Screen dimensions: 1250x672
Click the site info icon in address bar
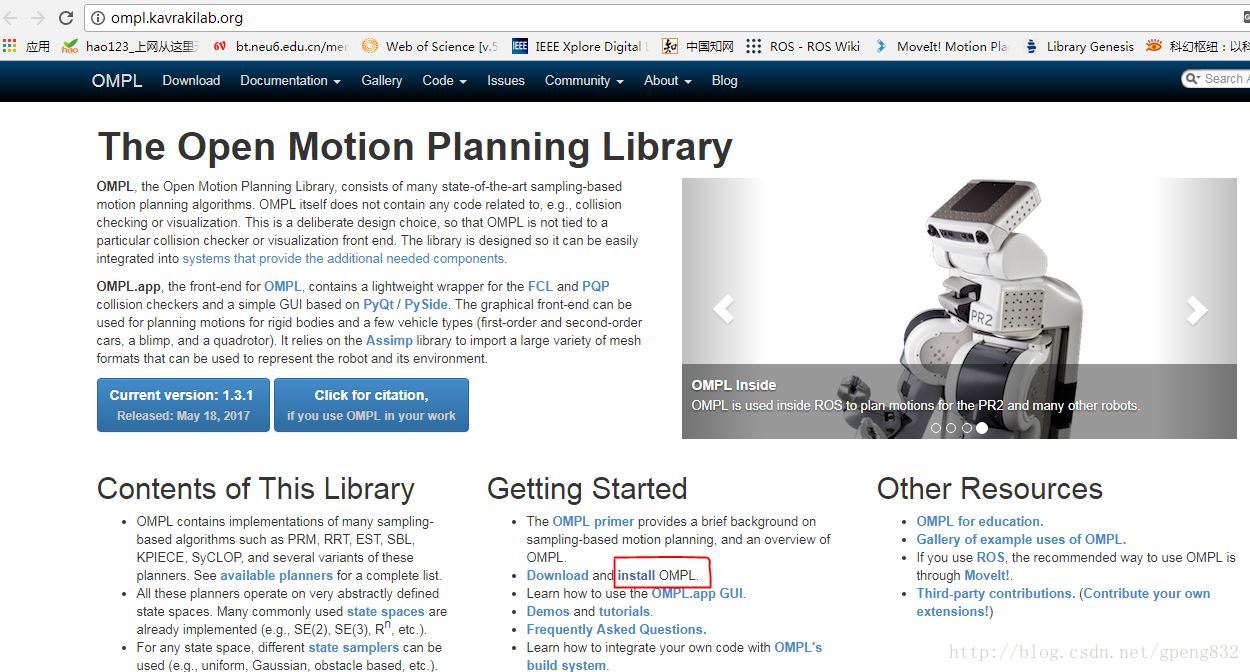97,18
